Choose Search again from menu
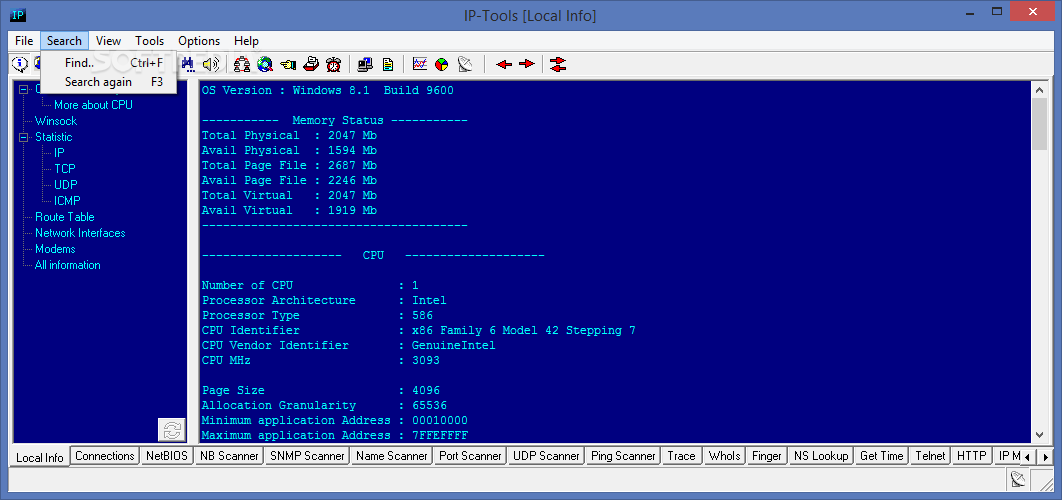 109,82
